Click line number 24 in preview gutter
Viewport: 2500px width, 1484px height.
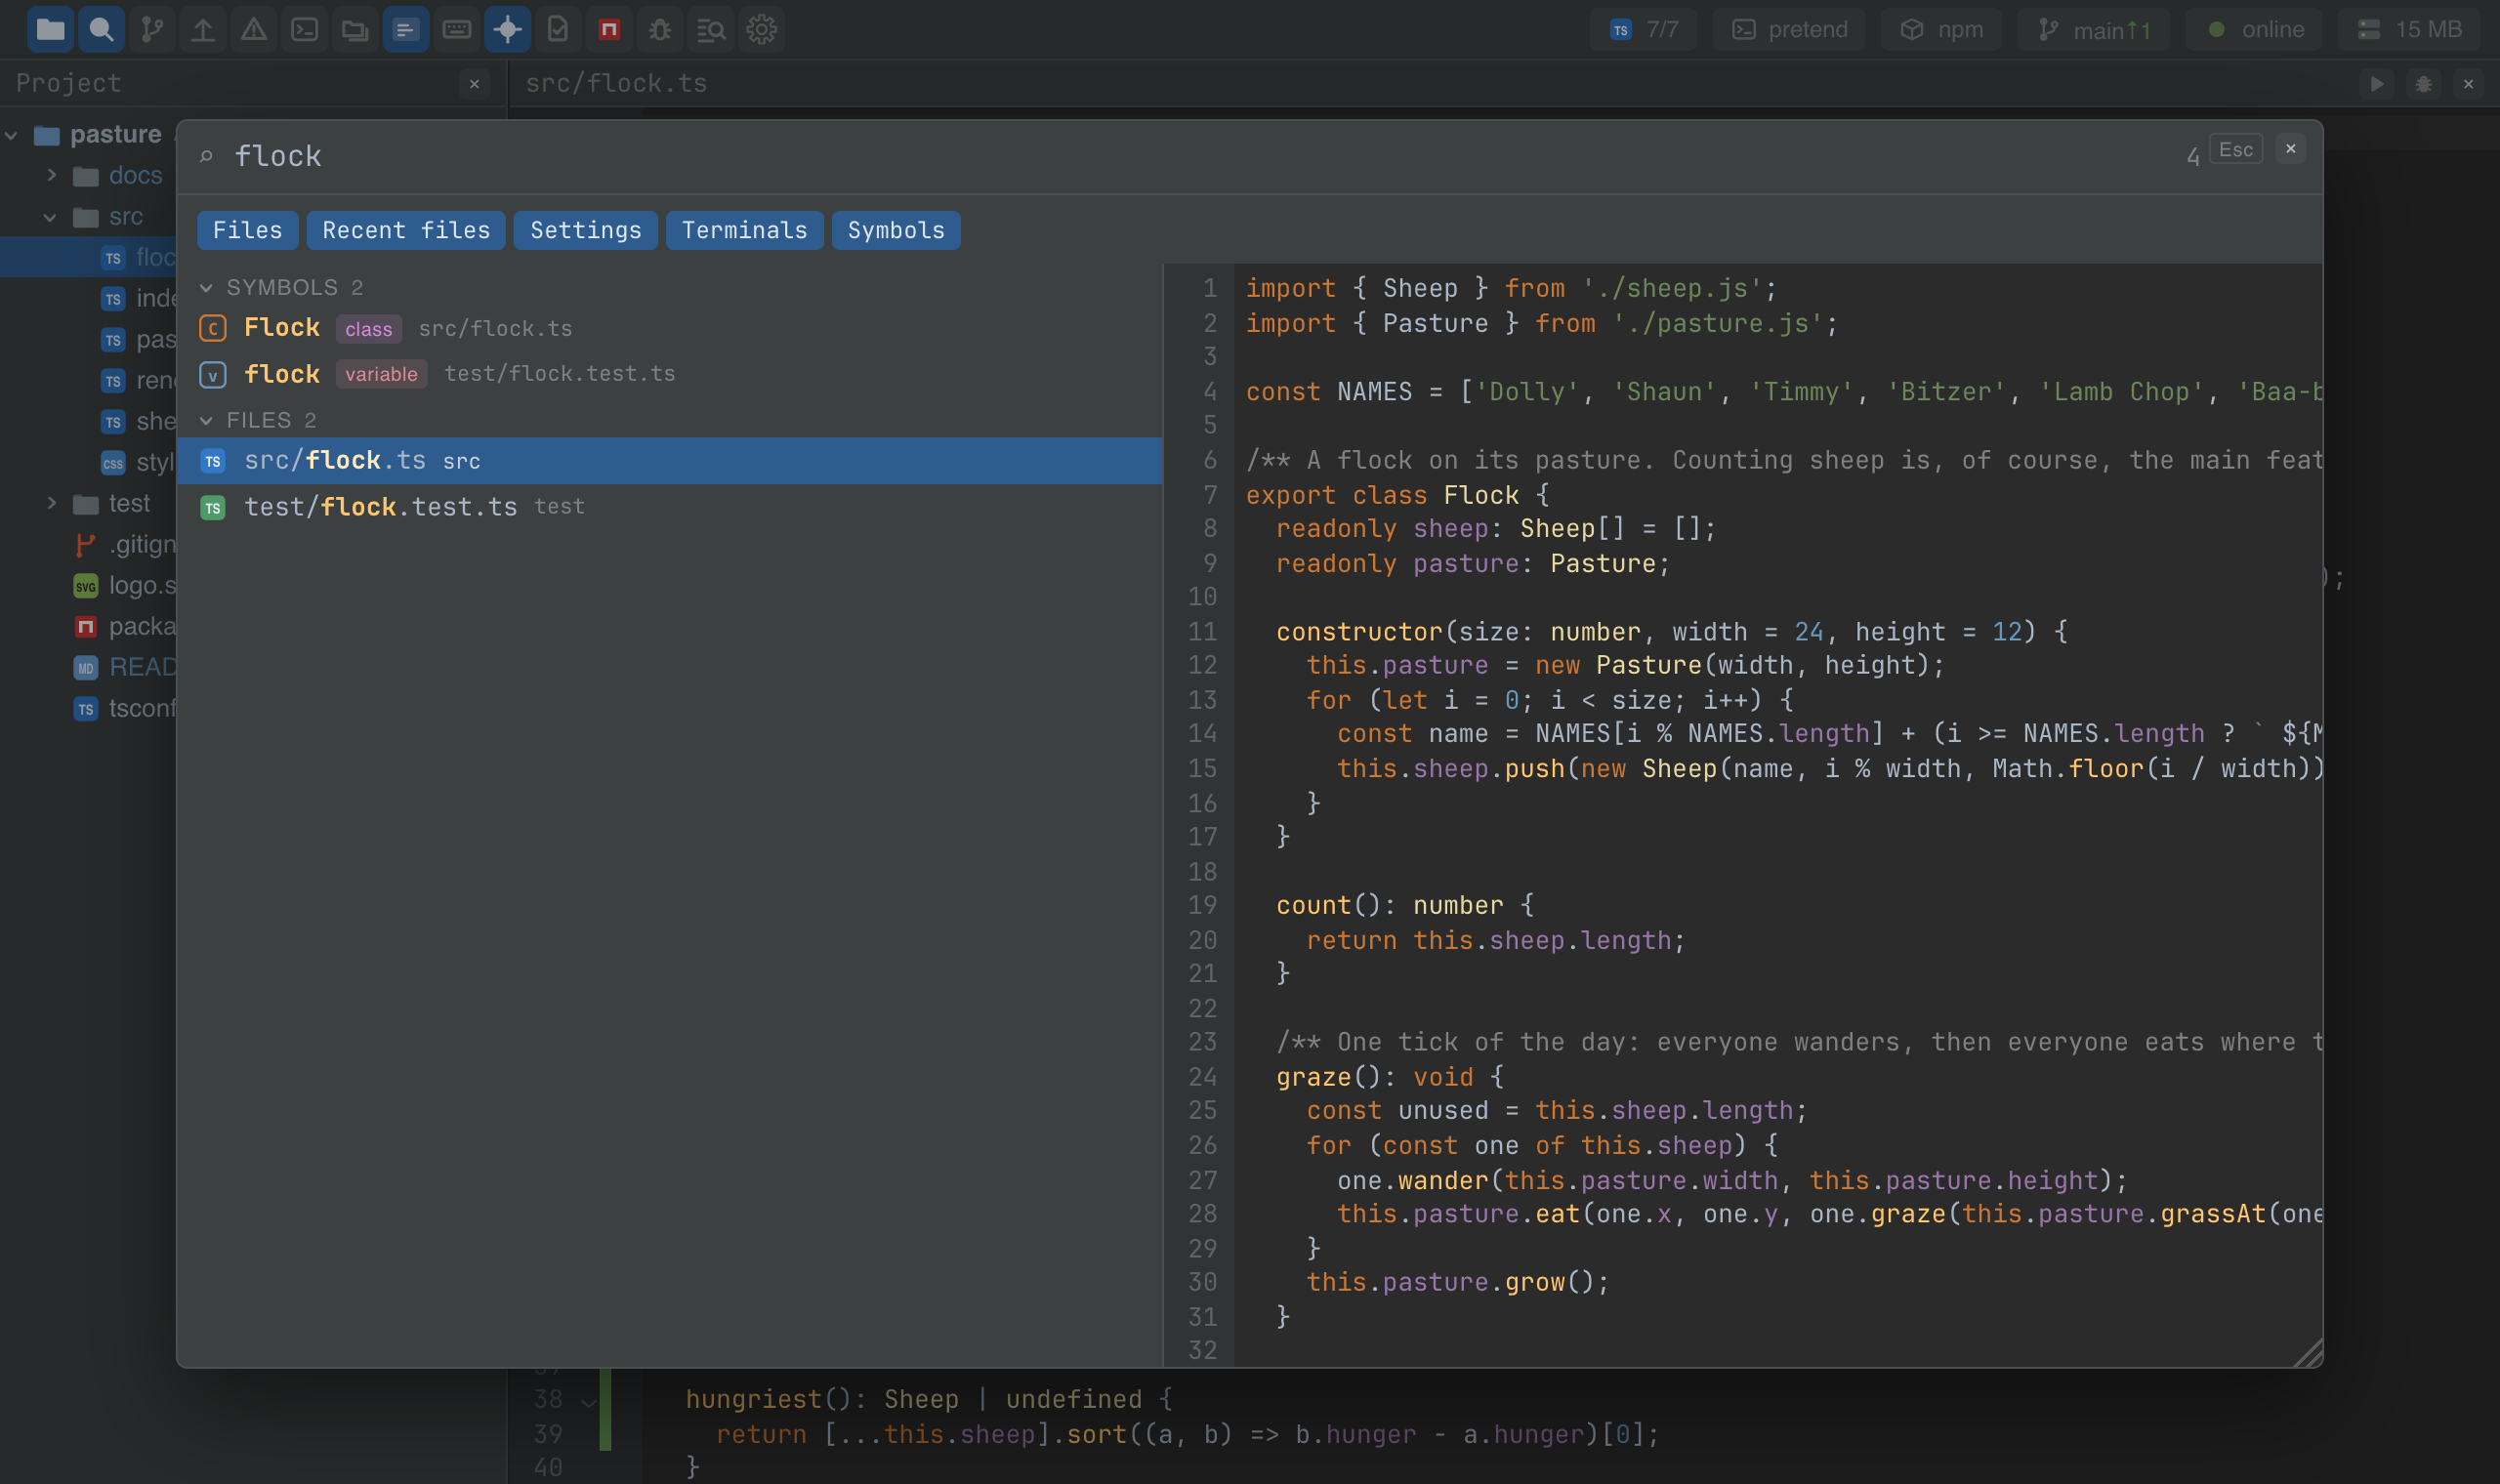[1203, 1077]
